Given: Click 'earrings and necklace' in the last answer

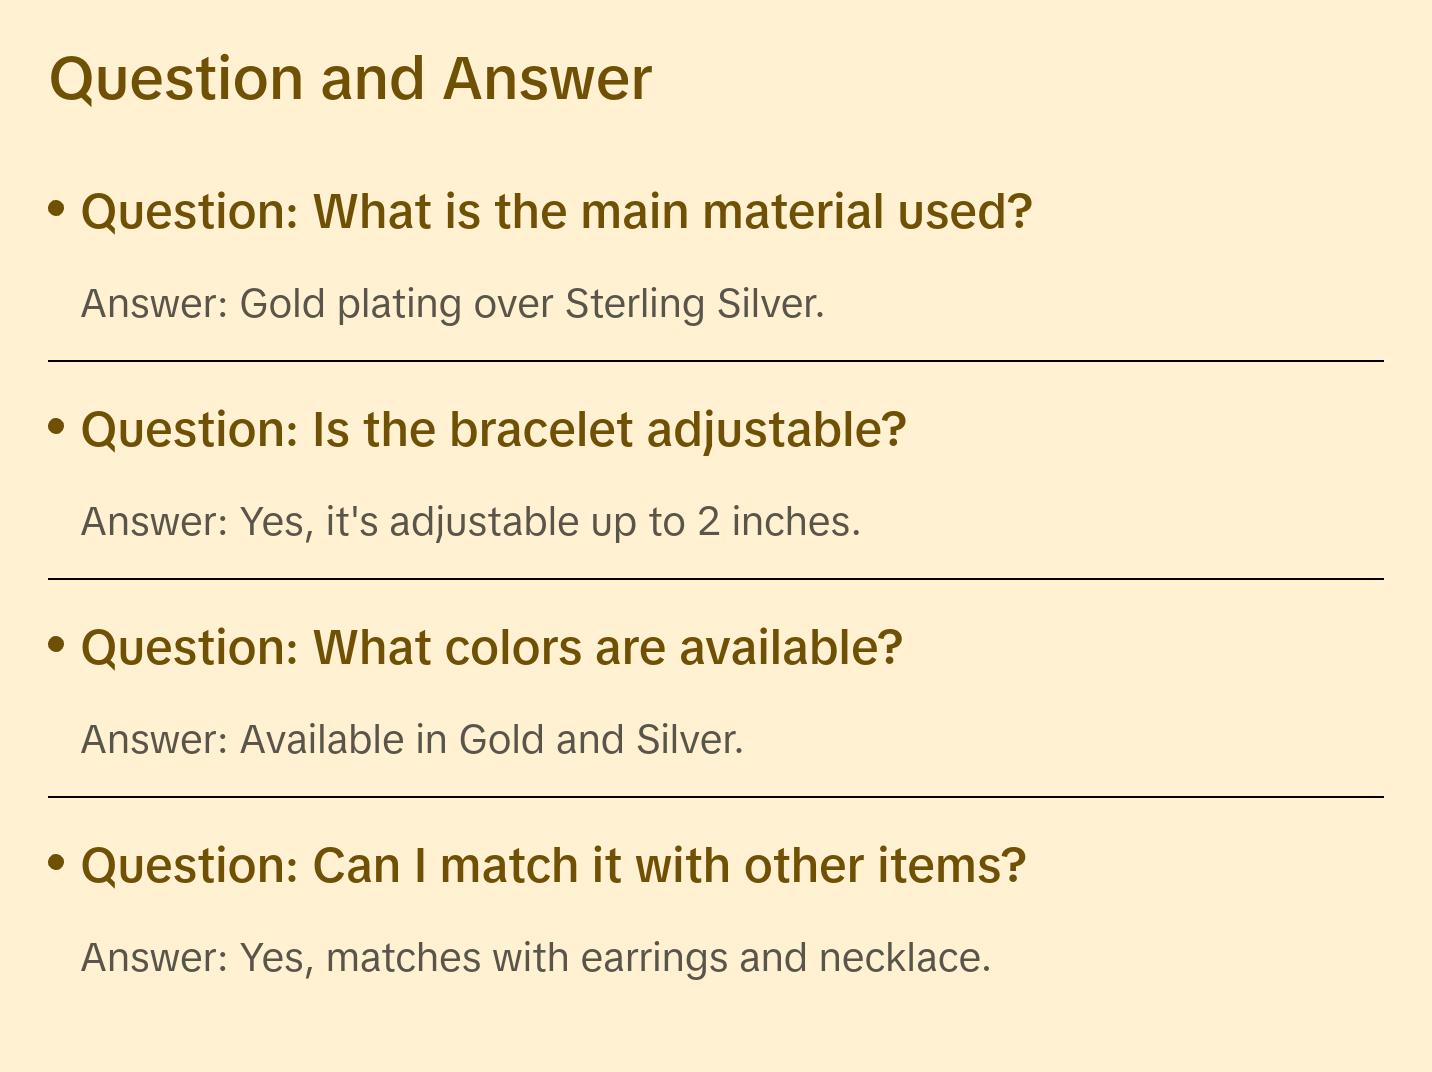Looking at the screenshot, I should coord(785,958).
